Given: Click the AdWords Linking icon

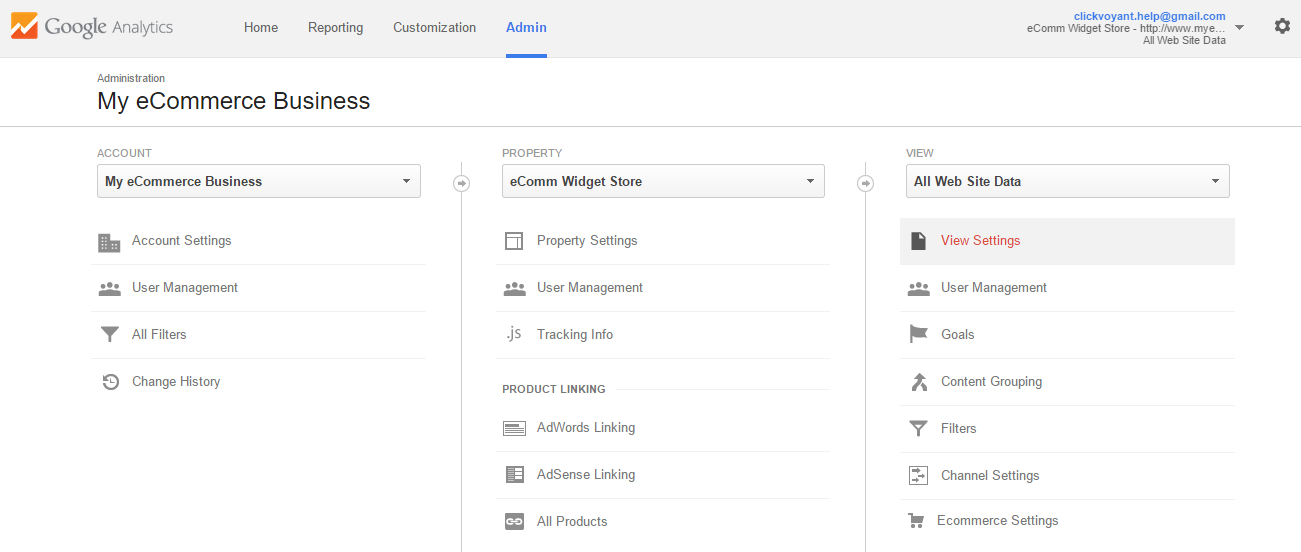Looking at the screenshot, I should [514, 428].
